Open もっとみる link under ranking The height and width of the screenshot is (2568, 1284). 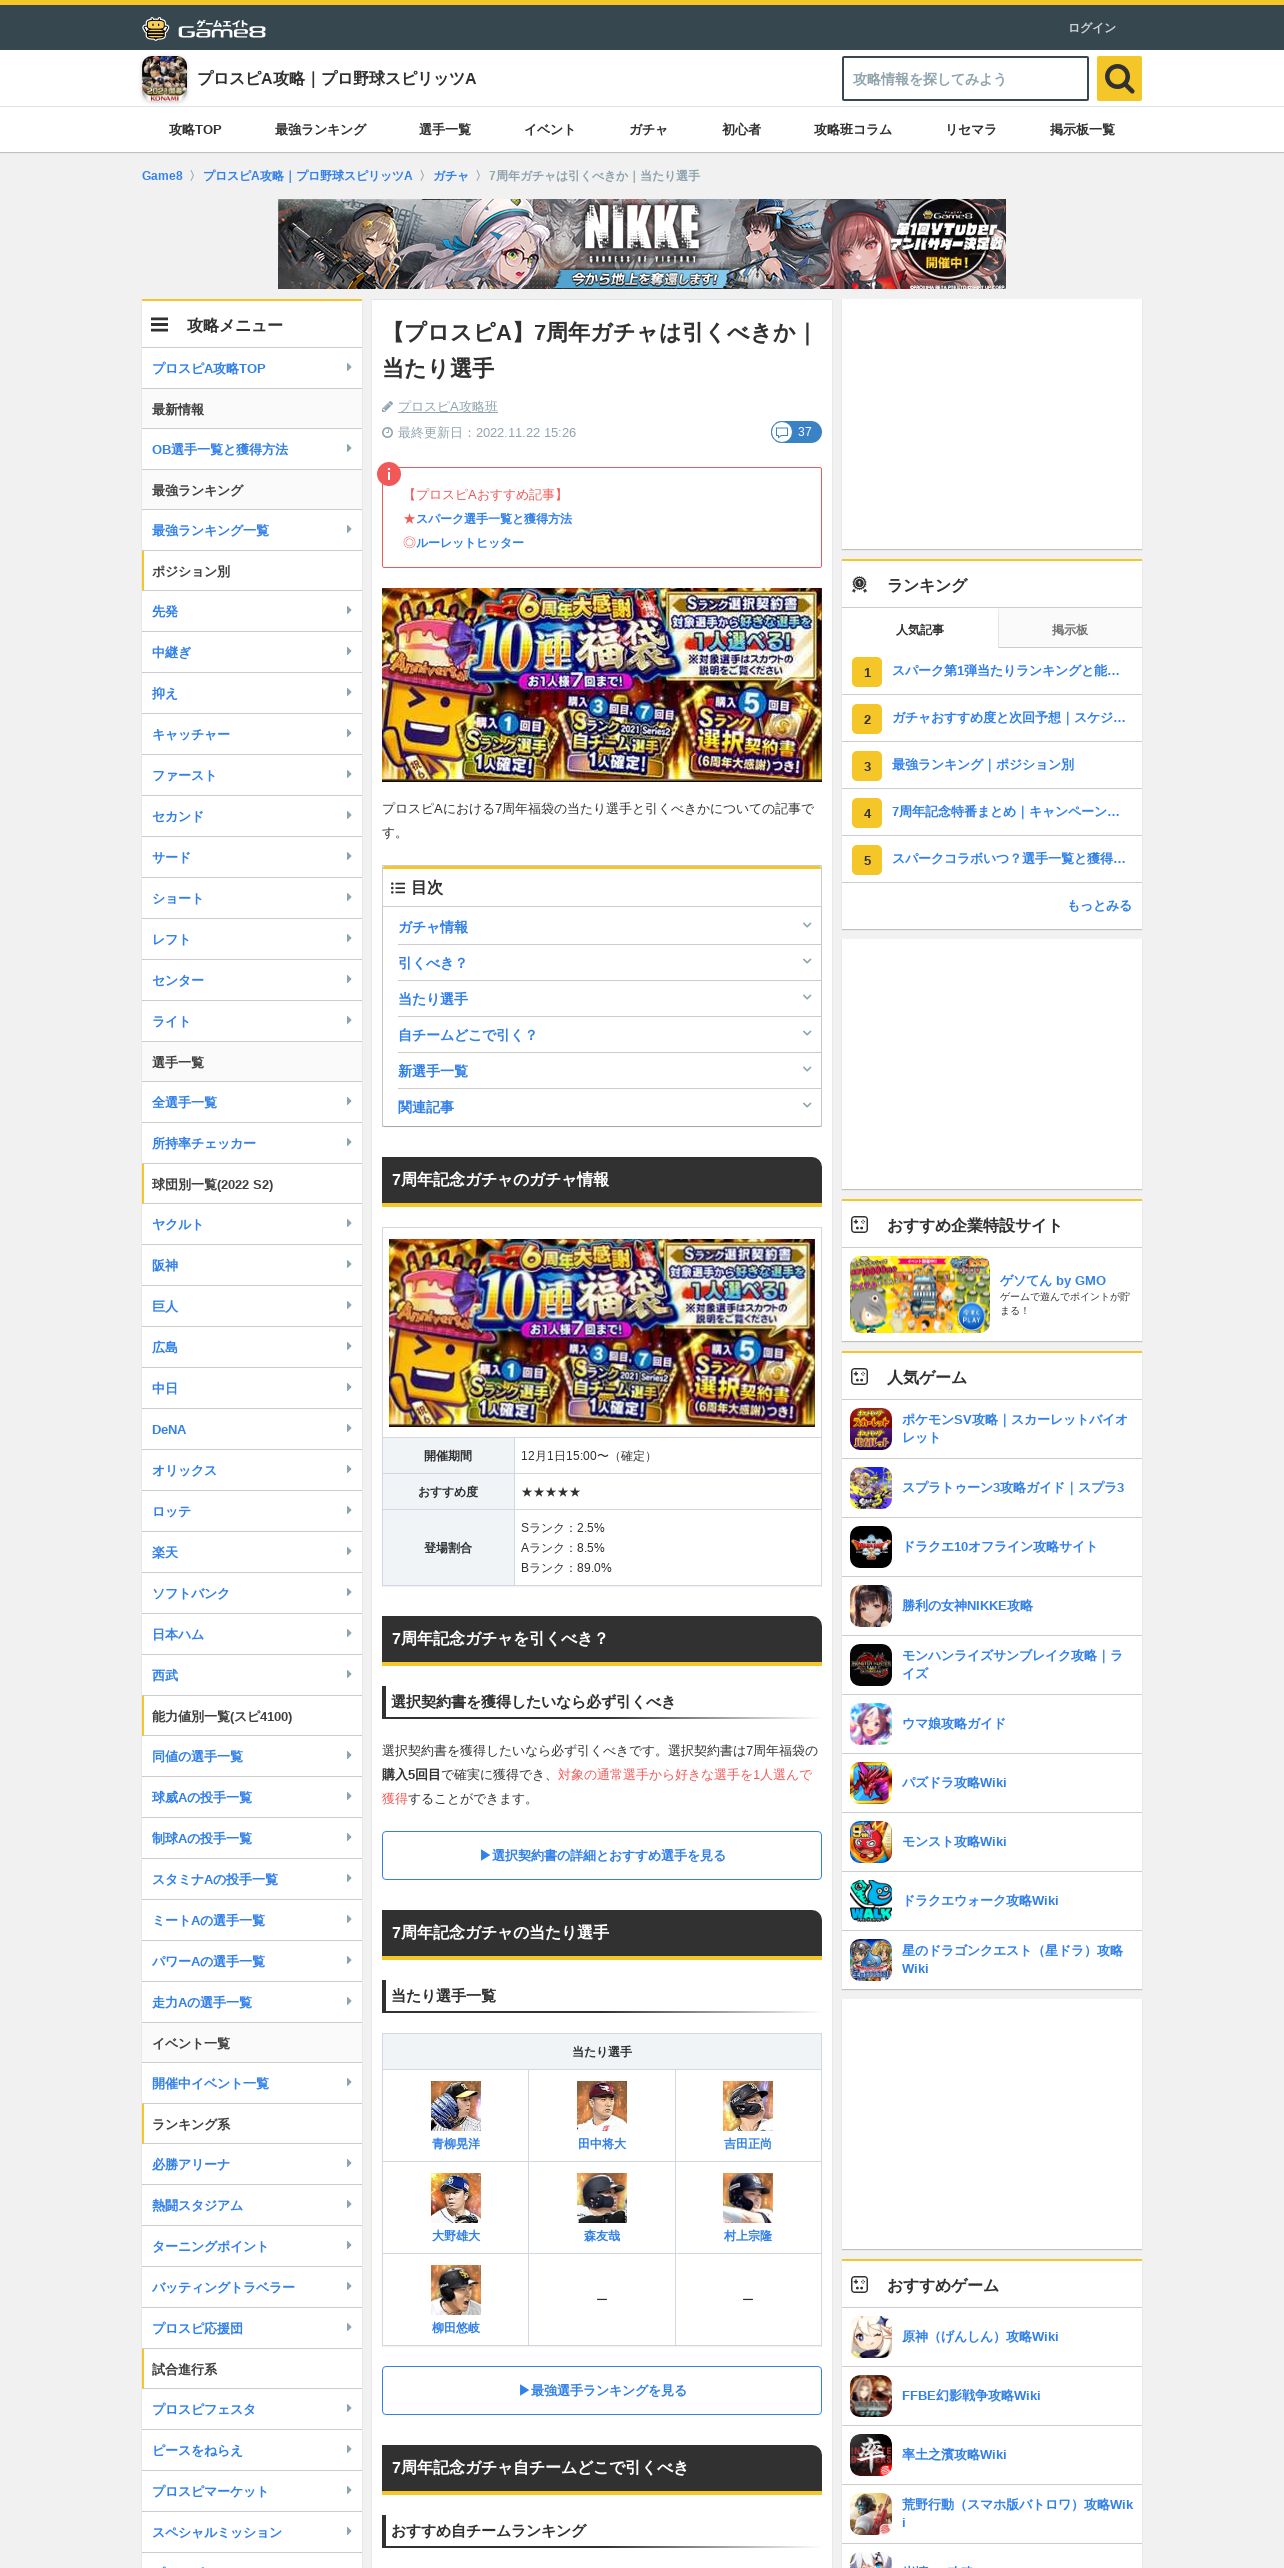(1099, 906)
